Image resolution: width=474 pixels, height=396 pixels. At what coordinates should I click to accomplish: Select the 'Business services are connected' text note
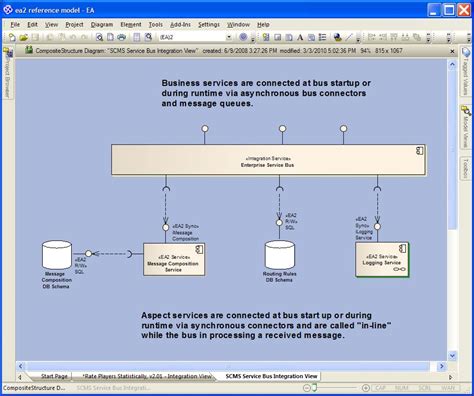[266, 93]
